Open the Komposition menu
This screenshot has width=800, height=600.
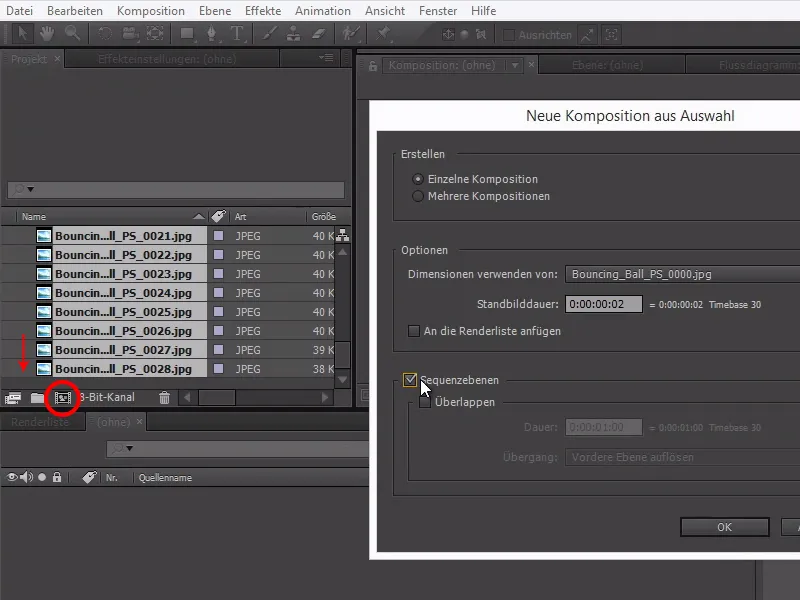(x=151, y=11)
